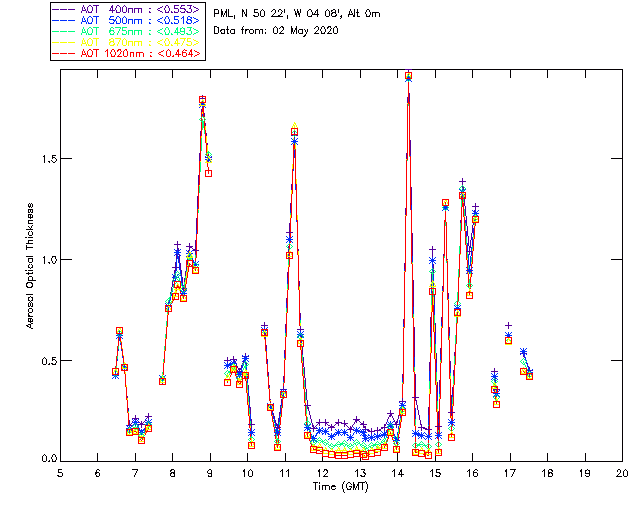The height and width of the screenshot is (512, 640).
Task: Click the 20 tick label on time axis
Action: (622, 473)
